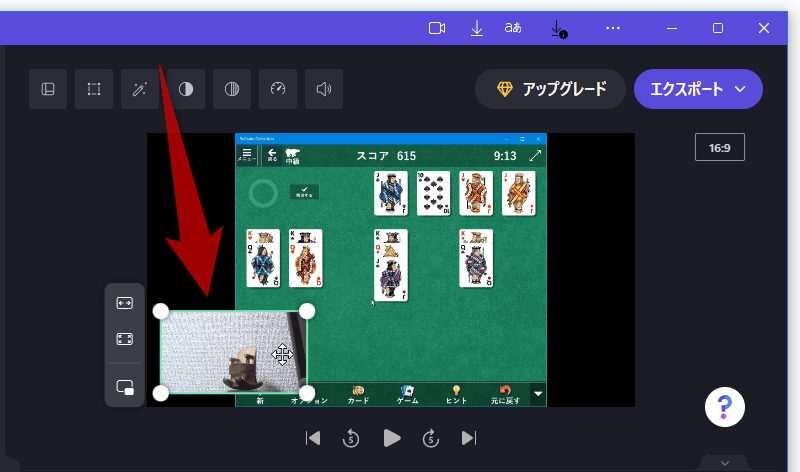Open the speed gauge tool

click(278, 89)
